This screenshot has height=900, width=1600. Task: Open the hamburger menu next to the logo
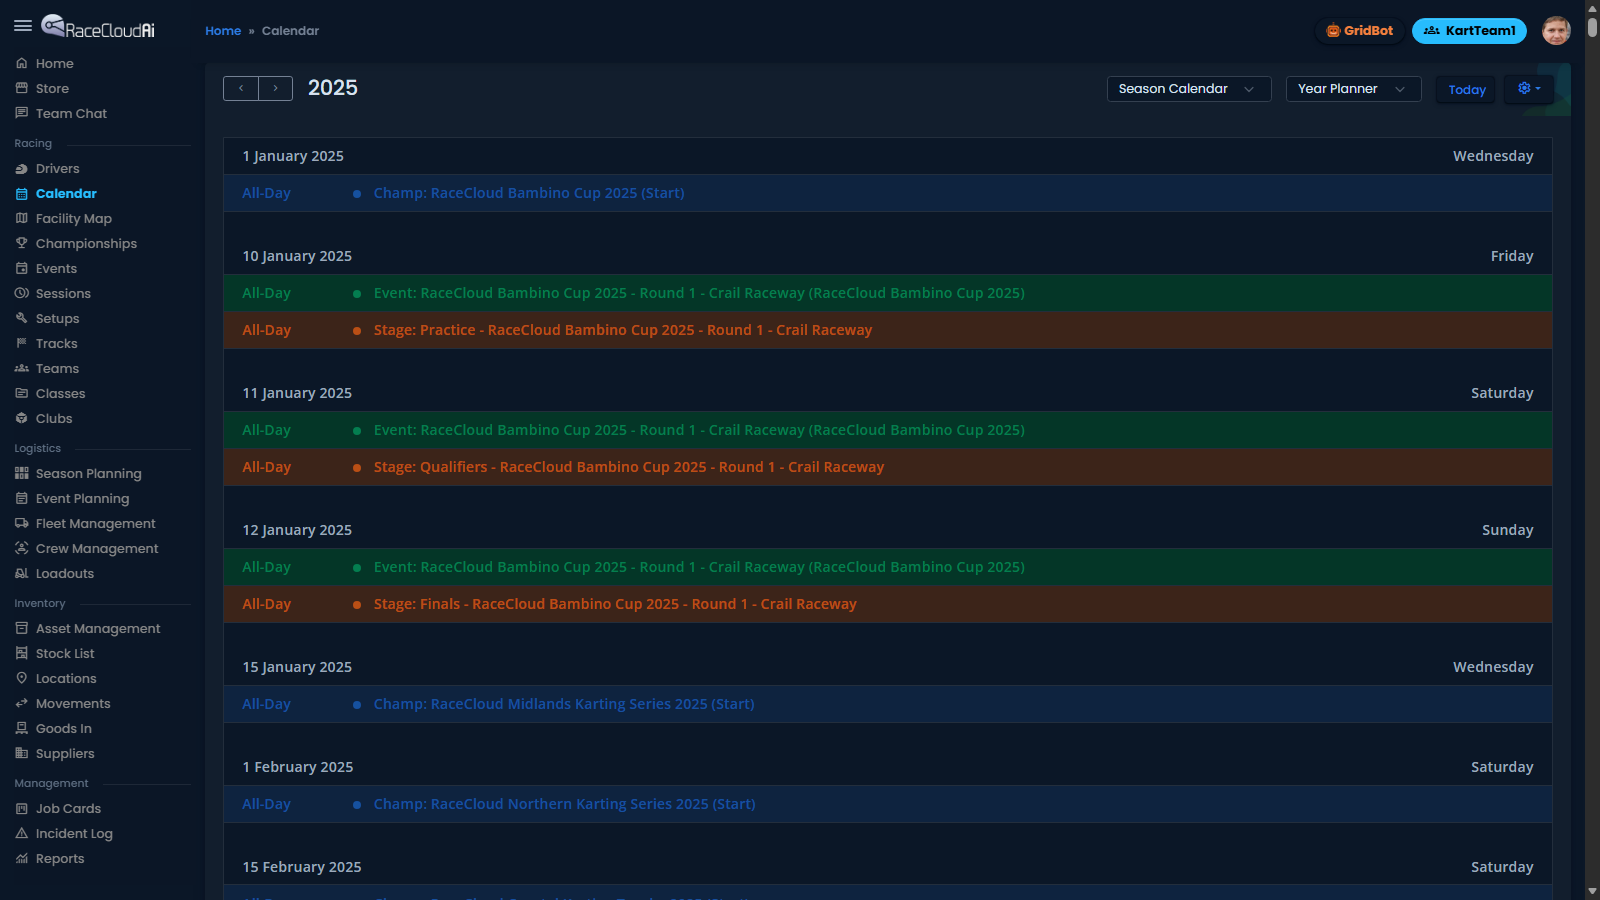pyautogui.click(x=23, y=26)
